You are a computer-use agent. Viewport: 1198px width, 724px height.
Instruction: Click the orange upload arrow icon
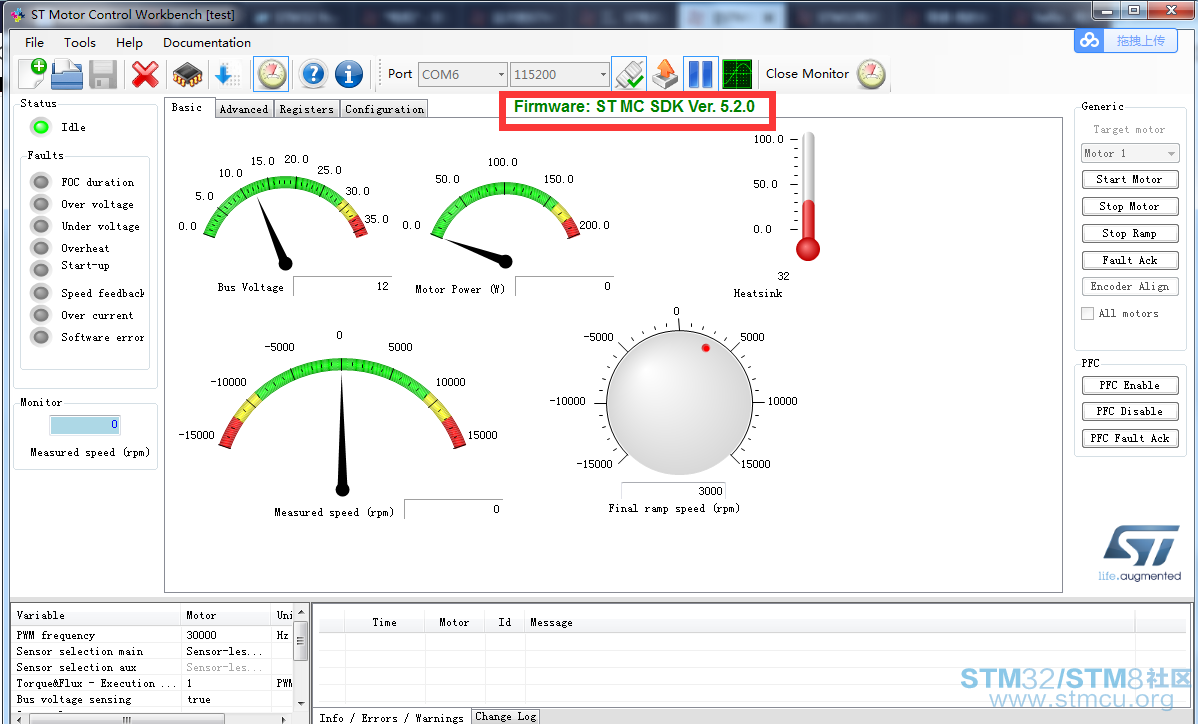[665, 74]
